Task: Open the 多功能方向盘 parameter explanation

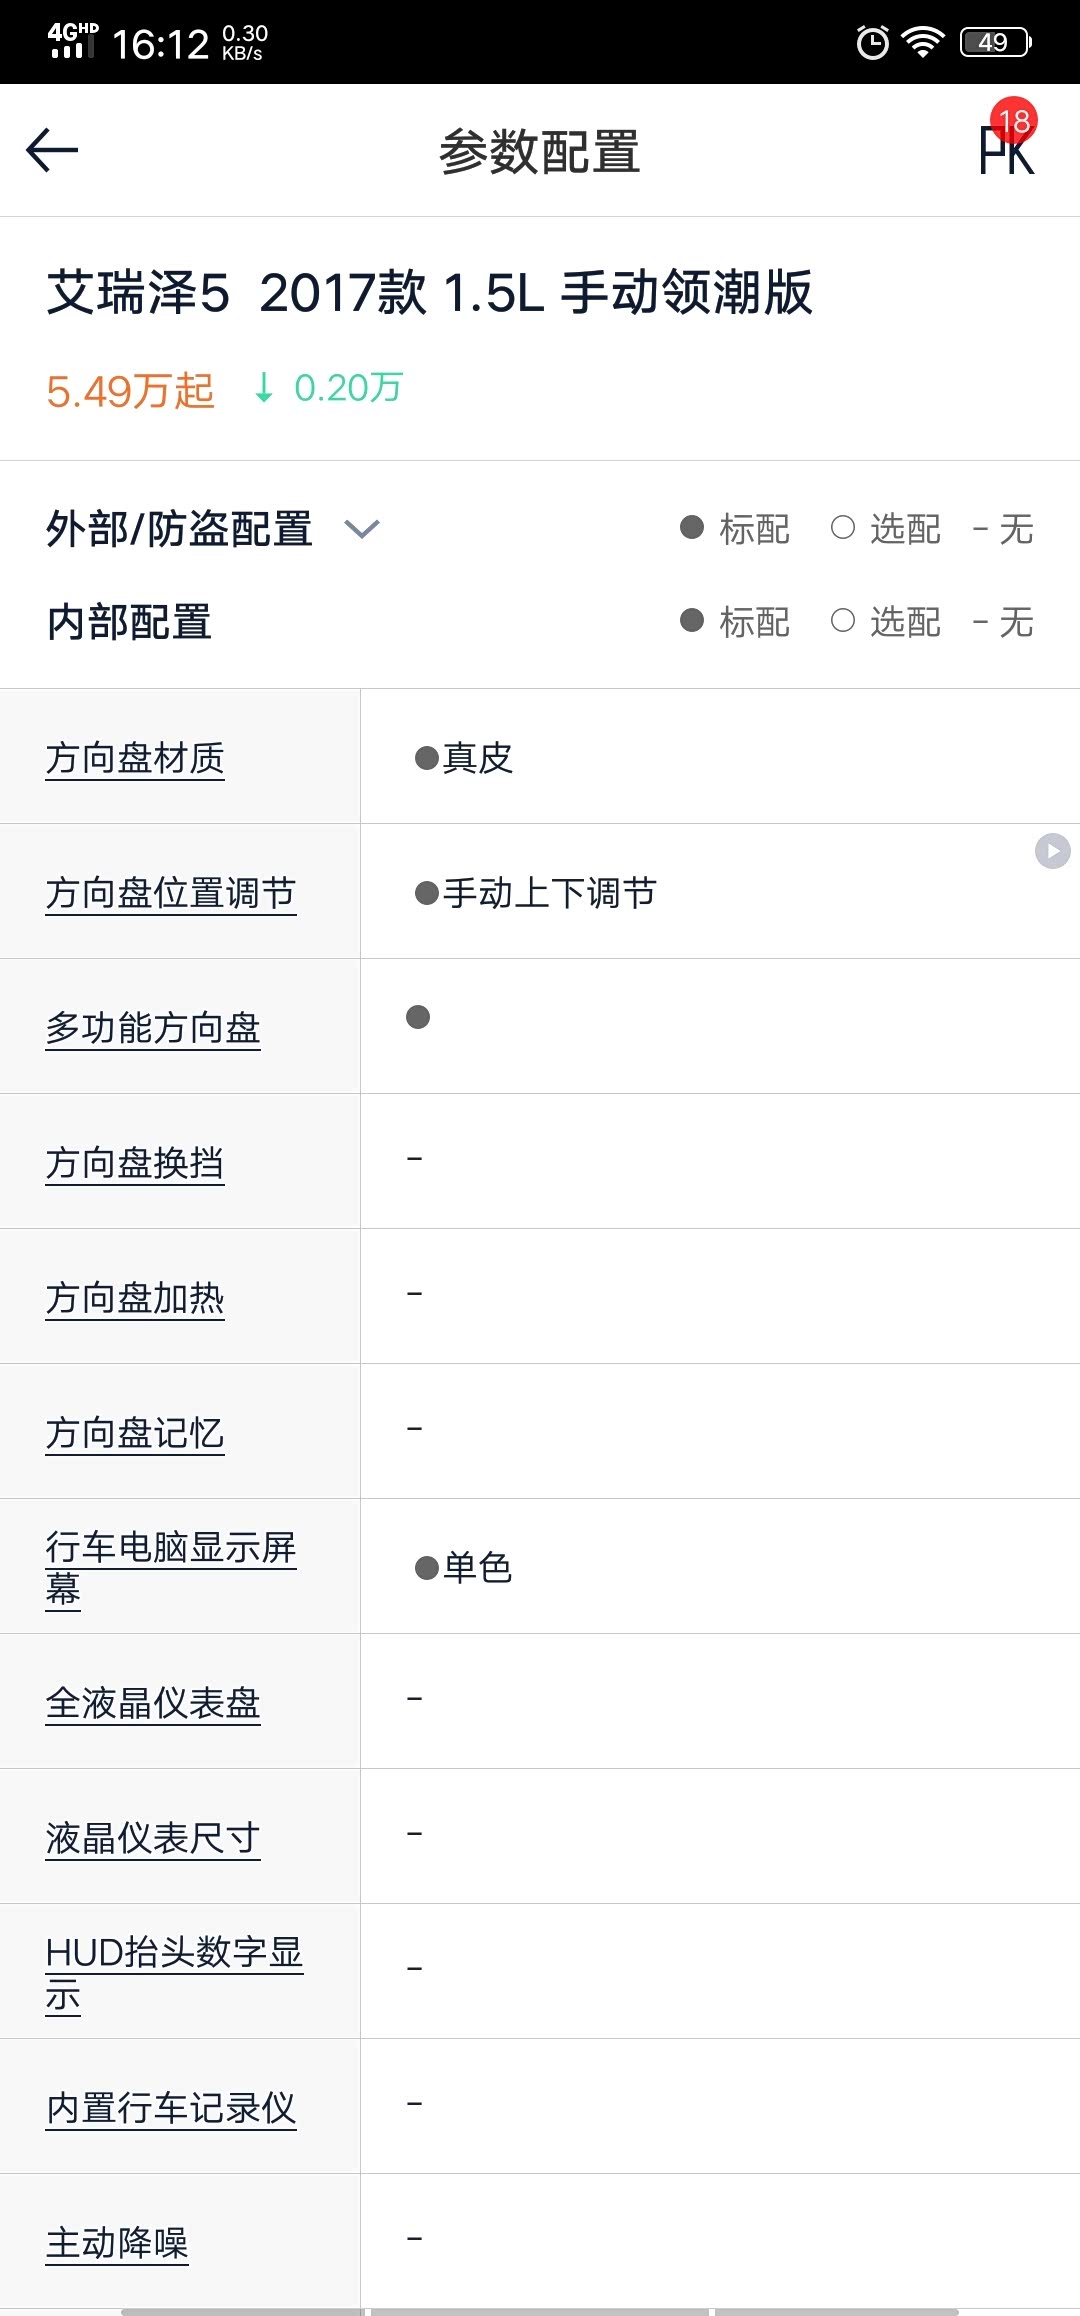Action: (x=153, y=1028)
